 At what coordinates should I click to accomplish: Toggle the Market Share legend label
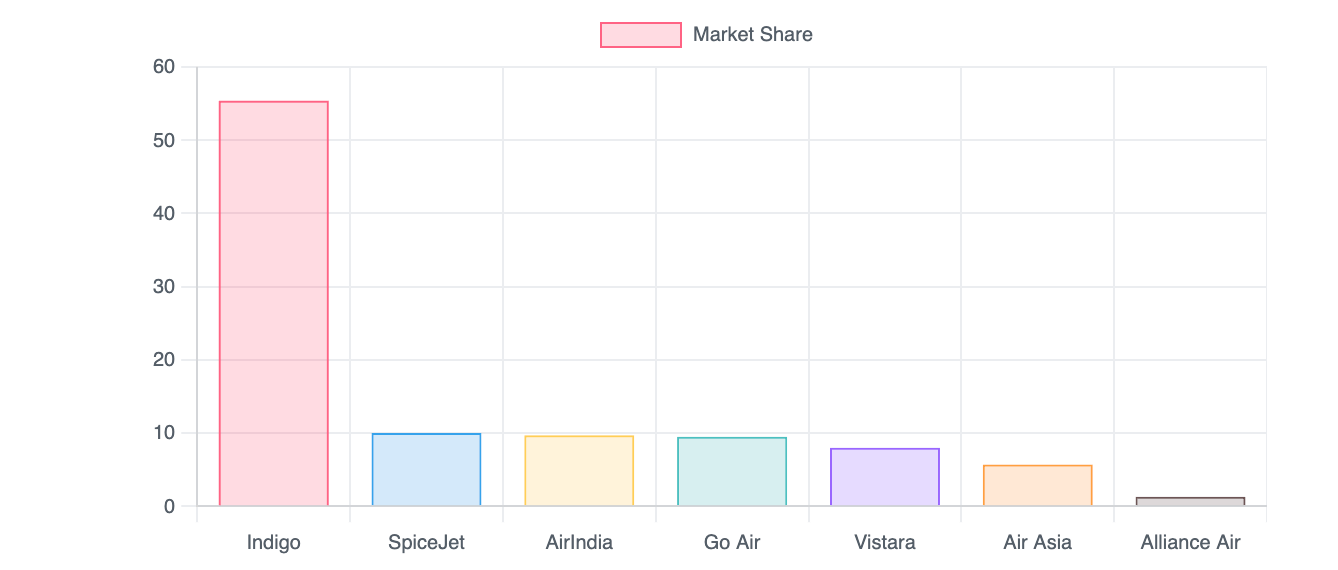click(752, 35)
